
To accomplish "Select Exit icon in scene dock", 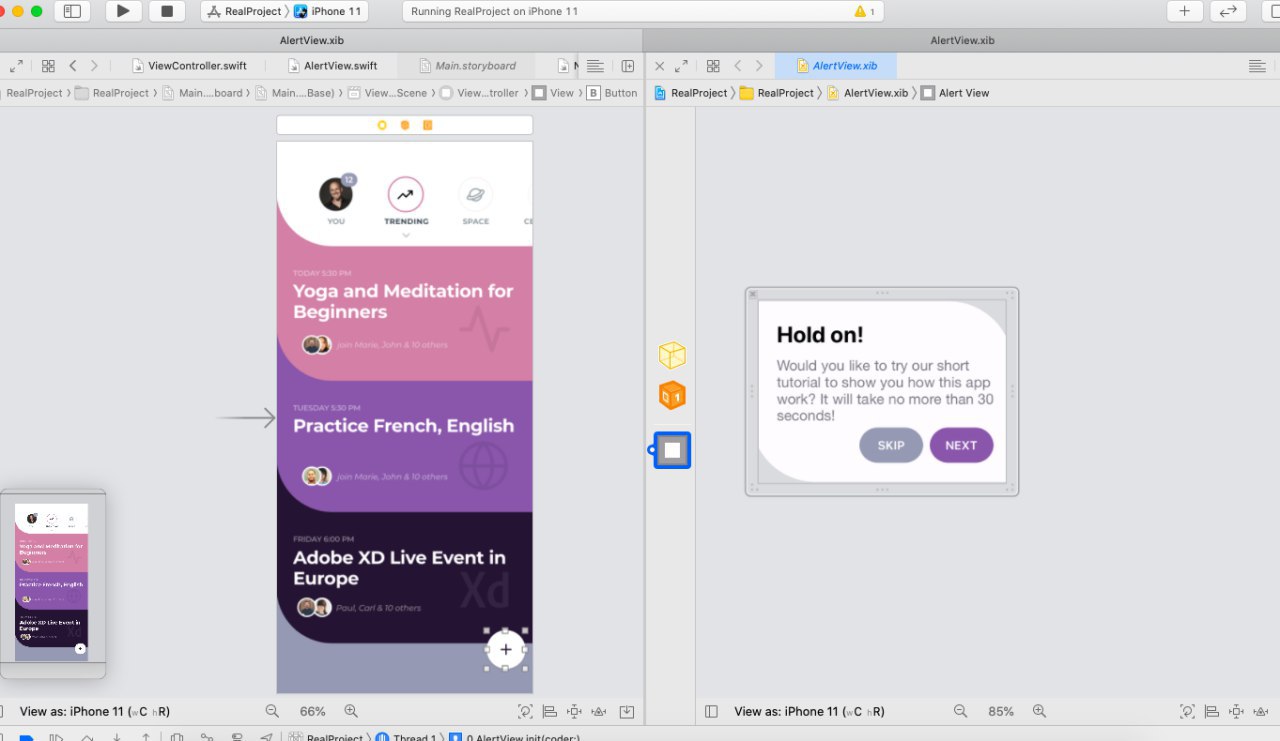I will 427,125.
